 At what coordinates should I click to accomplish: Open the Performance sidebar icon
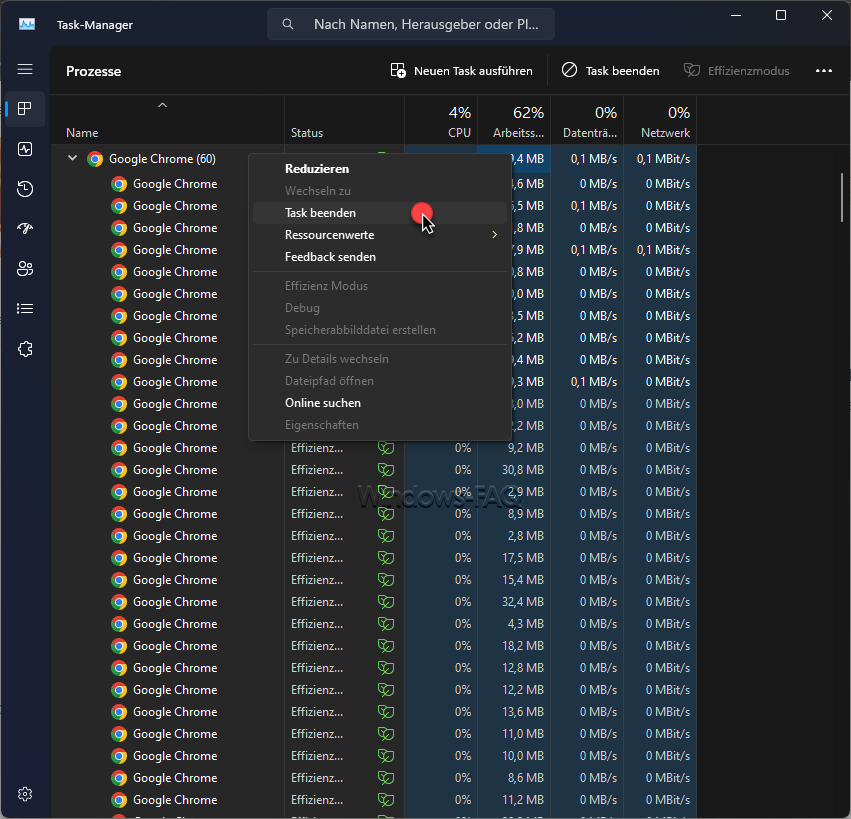coord(25,149)
